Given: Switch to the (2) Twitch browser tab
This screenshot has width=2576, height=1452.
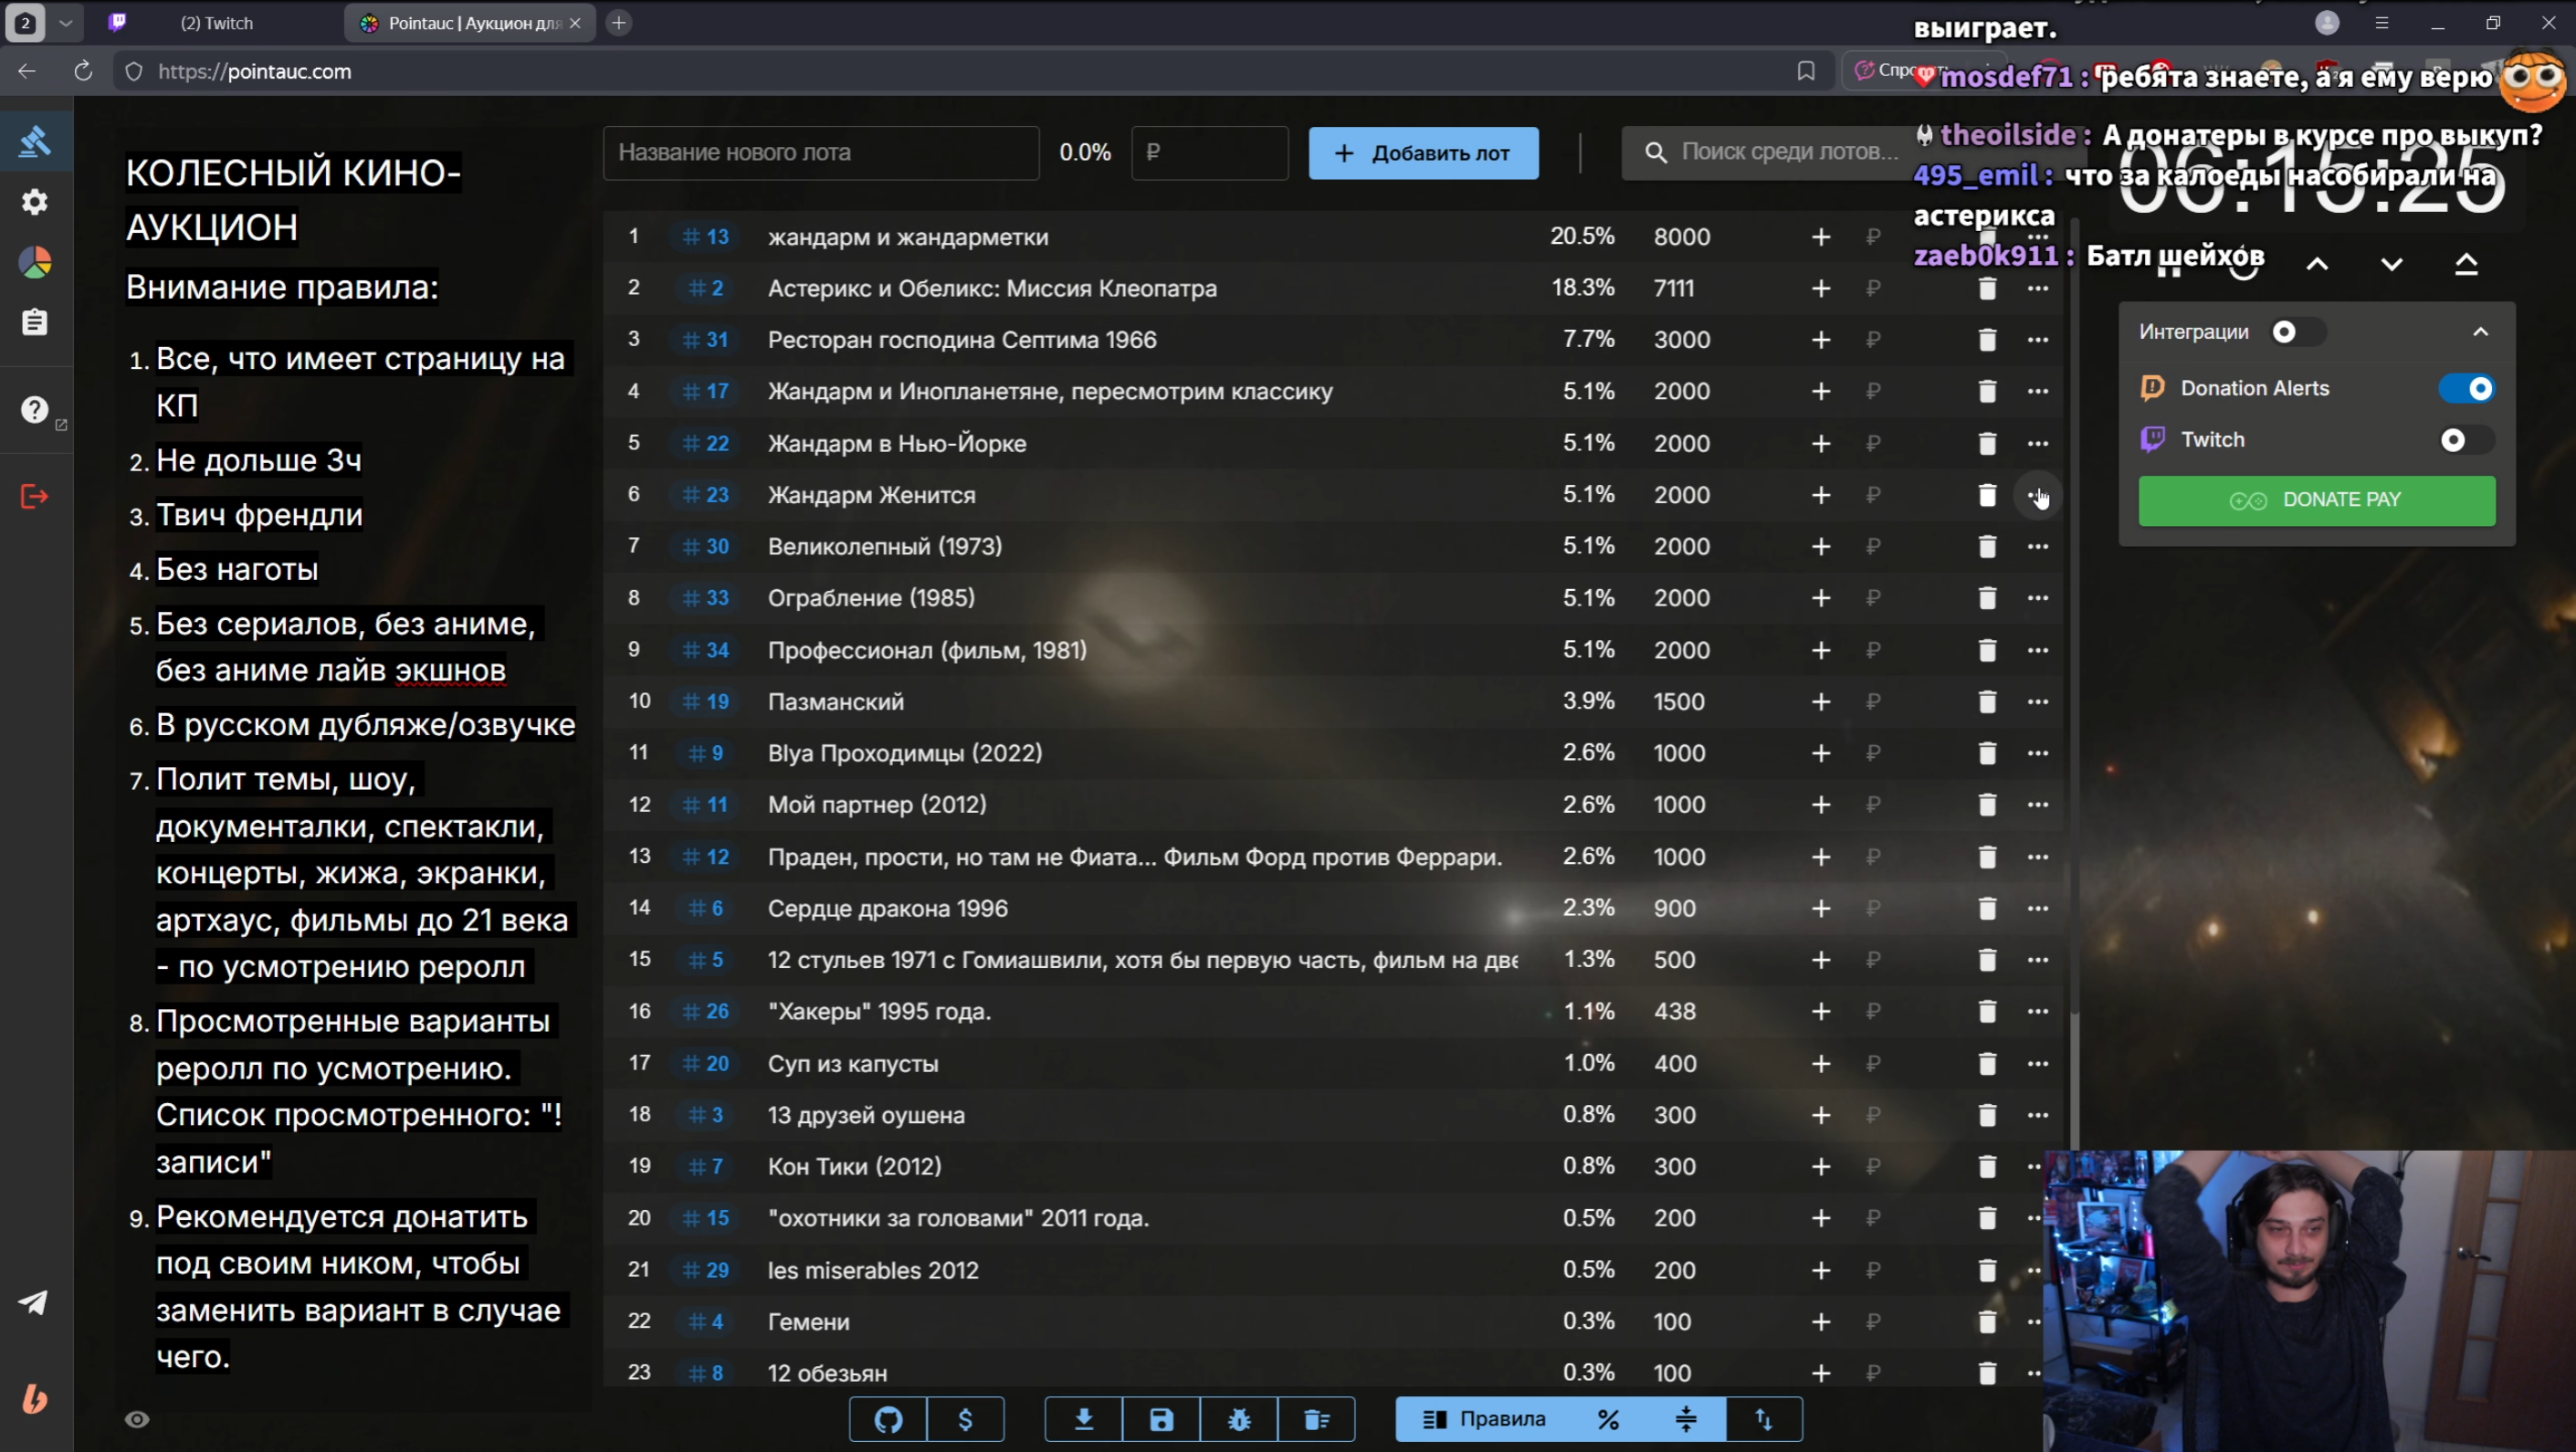Looking at the screenshot, I should coord(216,23).
